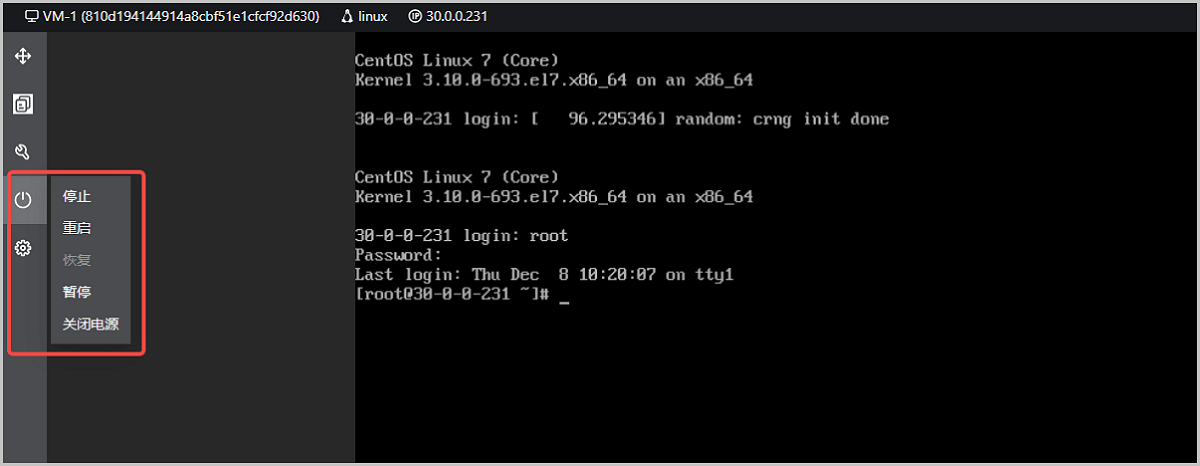Focus the terminal at the root prompt
This screenshot has height=466, width=1200.
[x=564, y=295]
